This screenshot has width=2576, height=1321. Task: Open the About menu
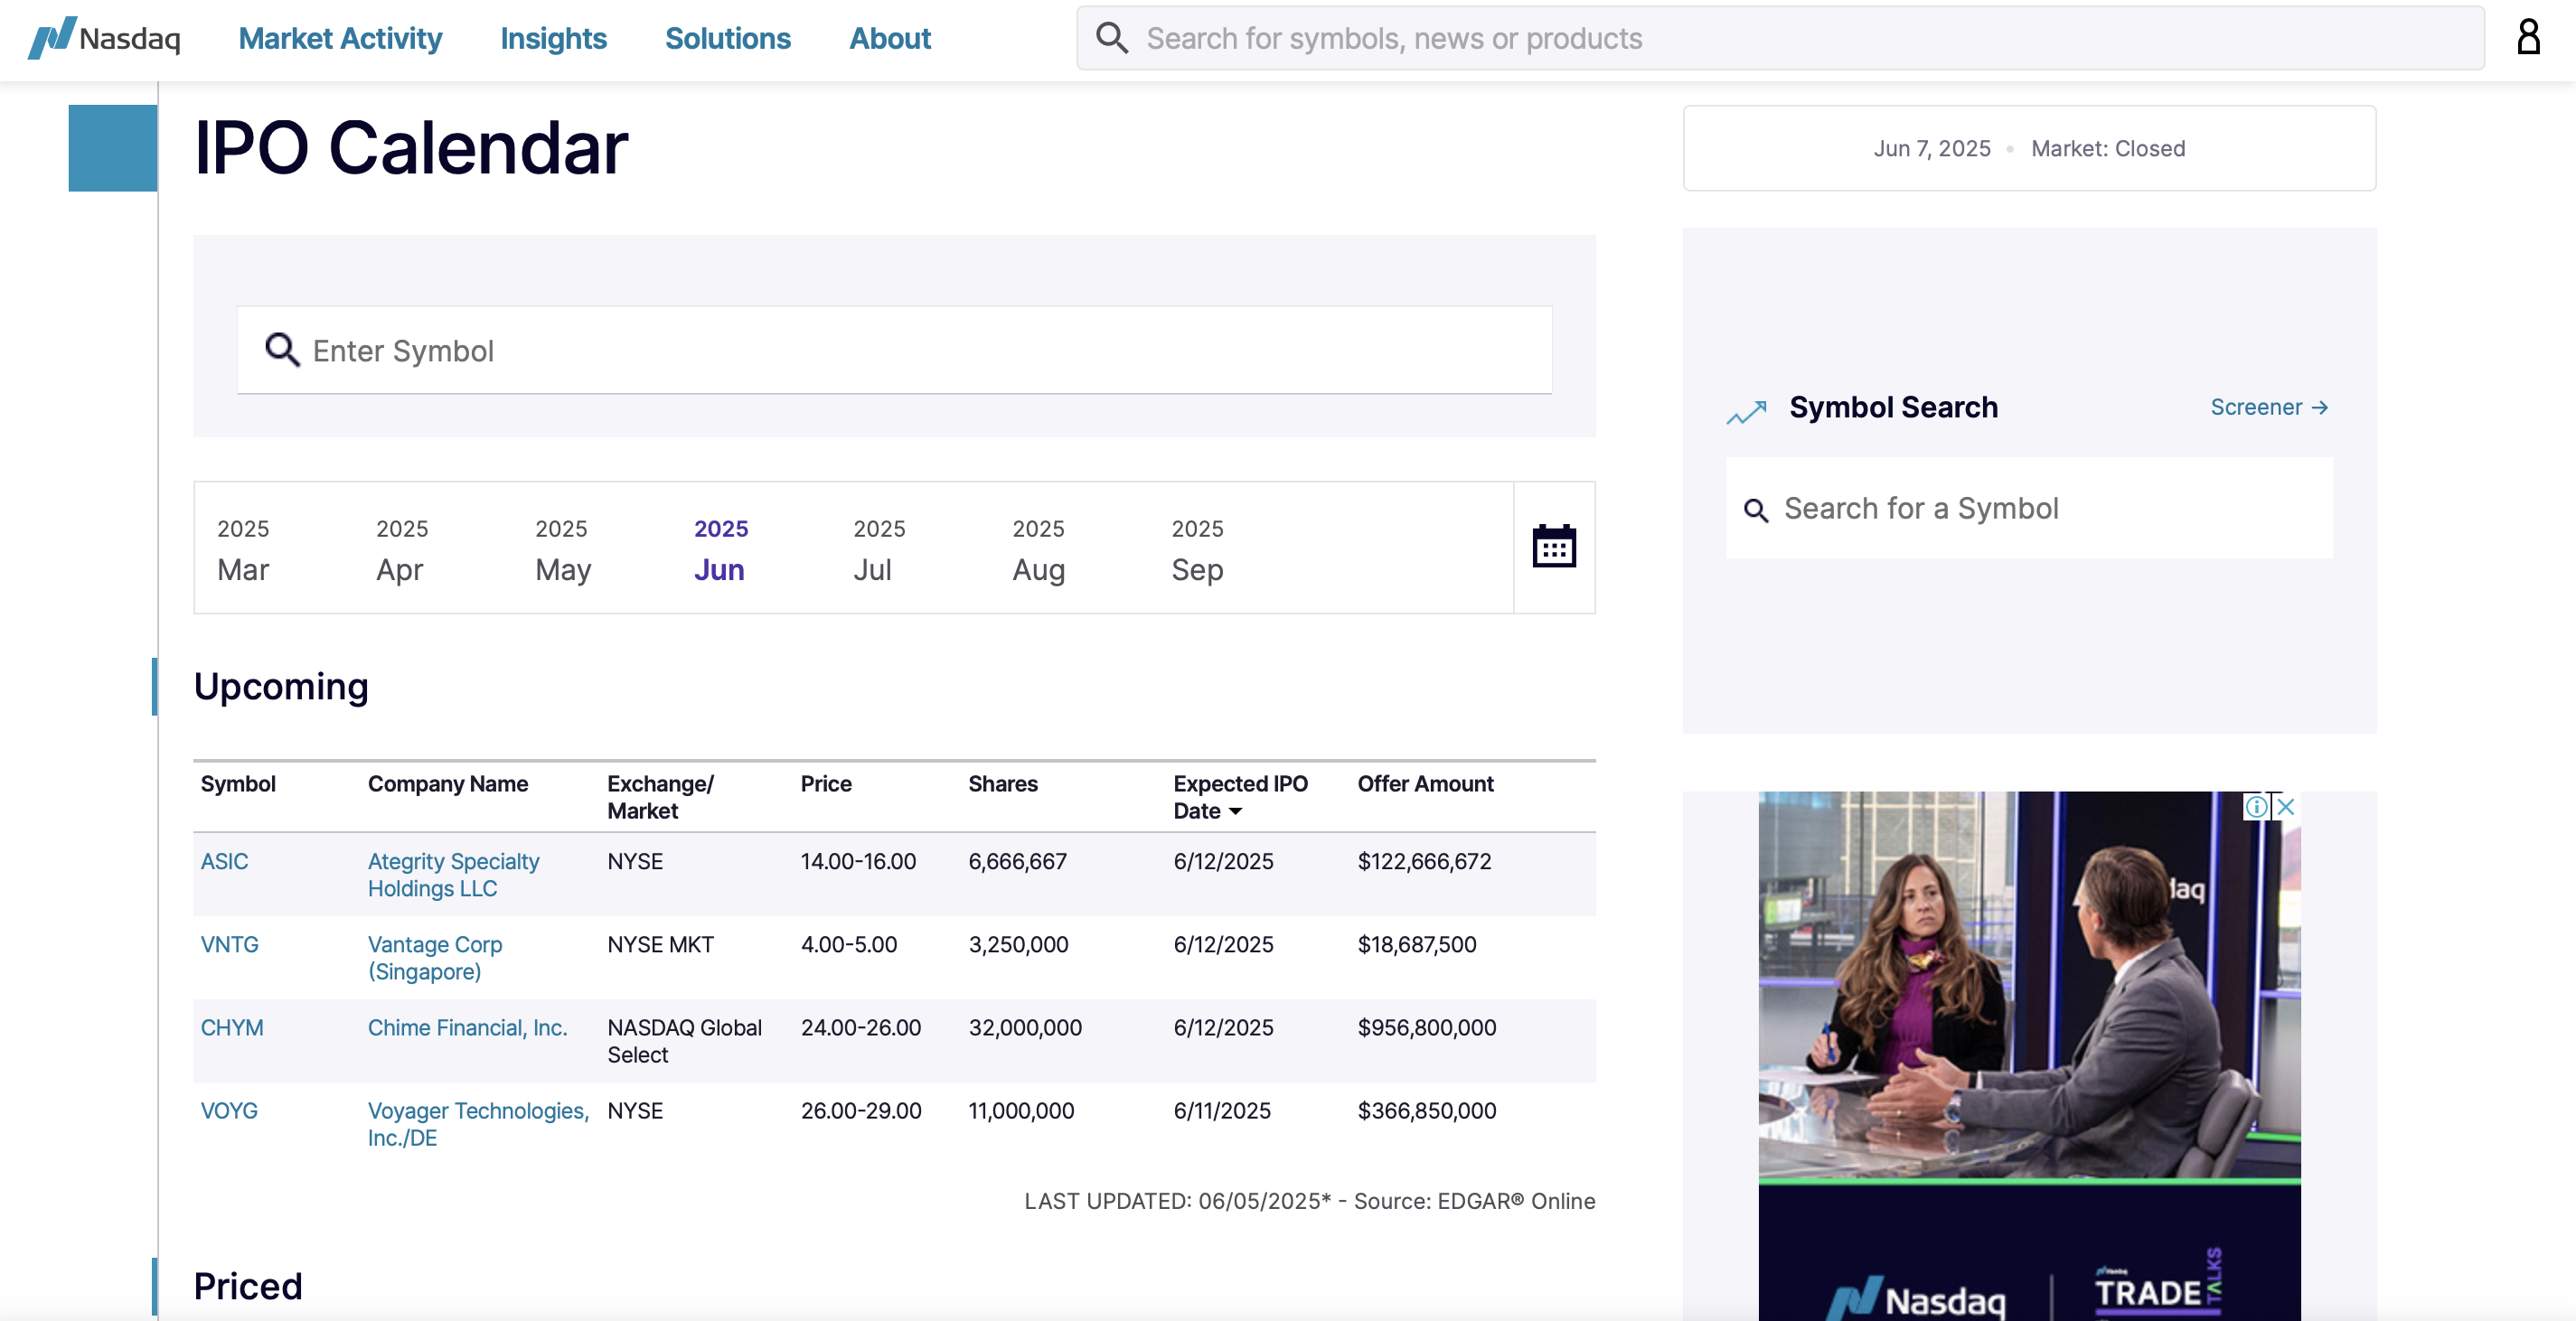click(x=890, y=38)
